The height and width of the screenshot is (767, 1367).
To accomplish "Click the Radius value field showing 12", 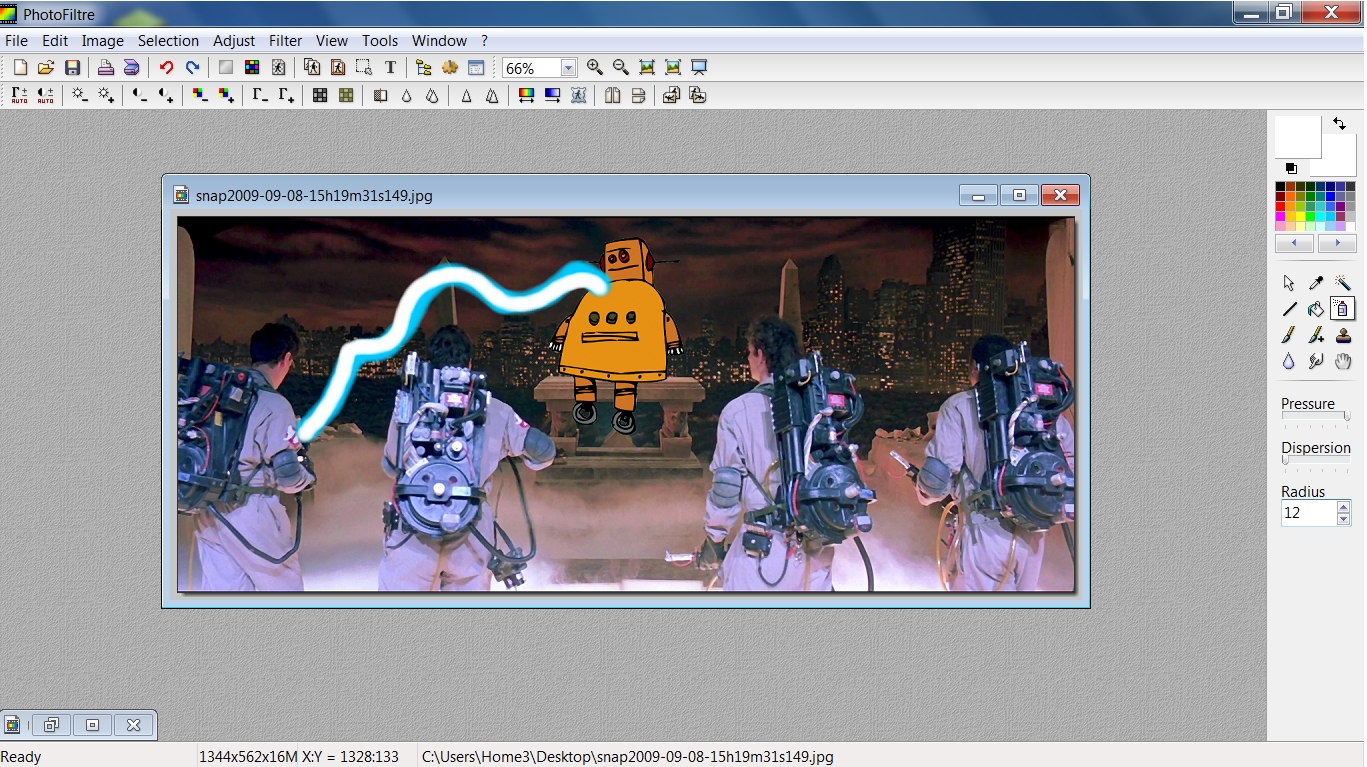I will pyautogui.click(x=1308, y=513).
